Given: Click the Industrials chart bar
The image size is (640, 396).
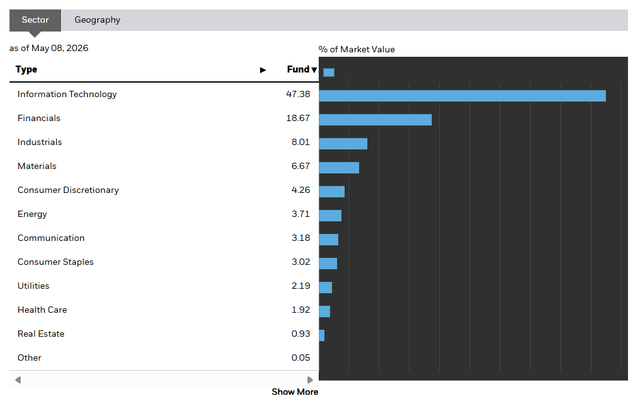Looking at the screenshot, I should click(x=343, y=144).
